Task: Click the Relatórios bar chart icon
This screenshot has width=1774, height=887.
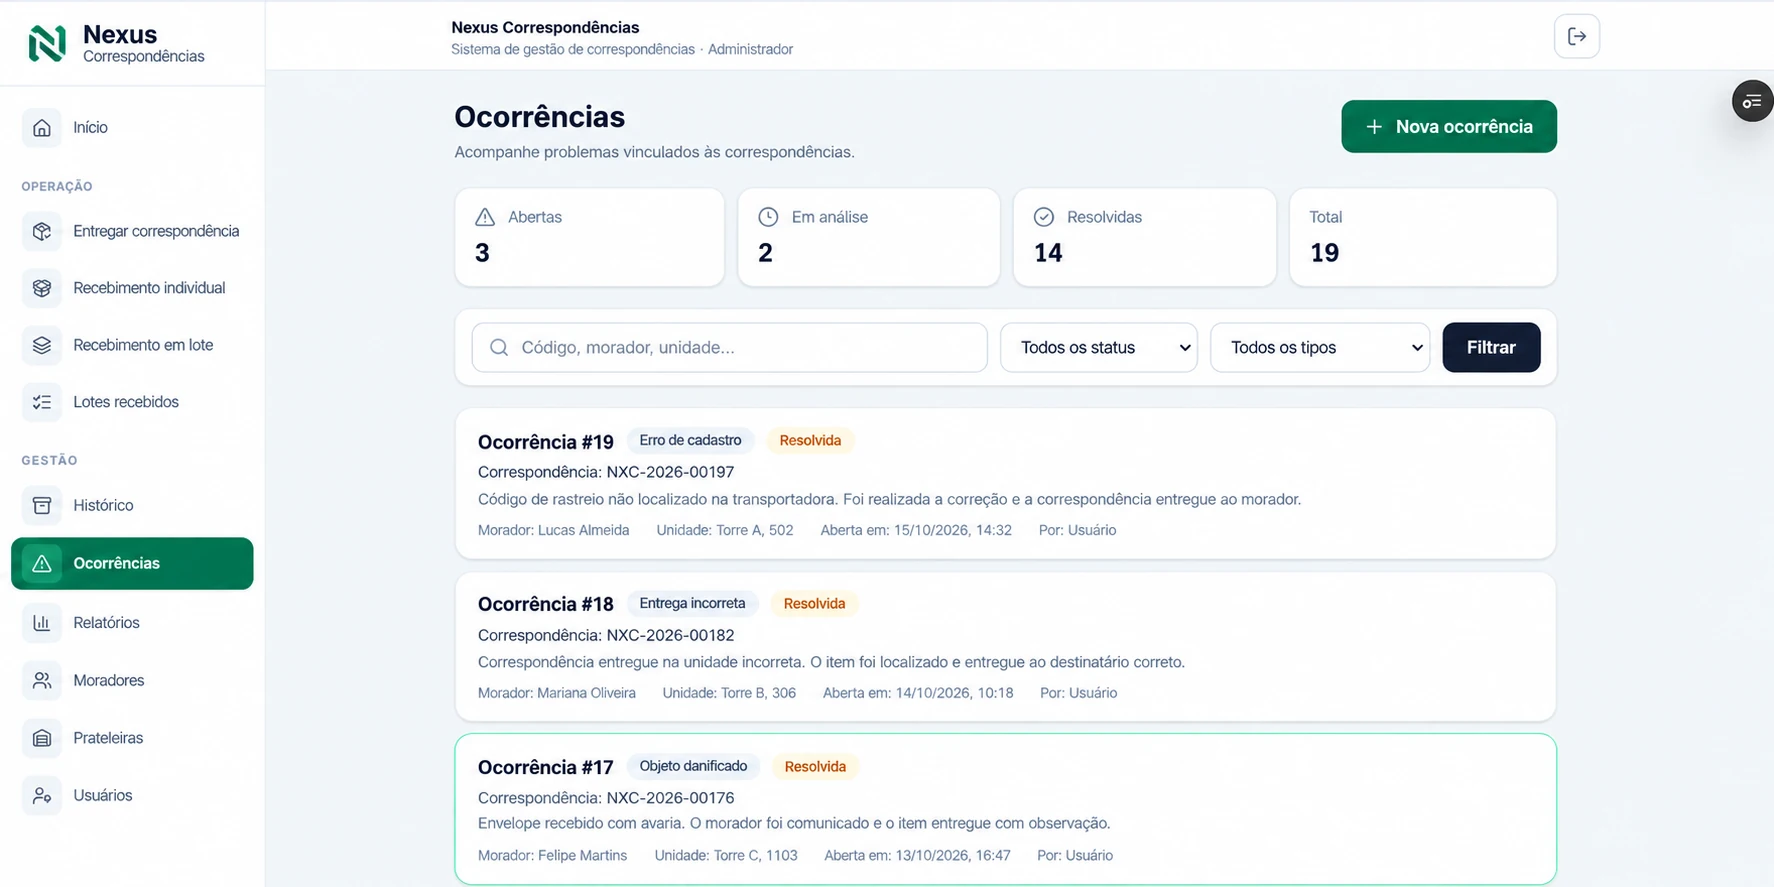Action: click(x=42, y=623)
